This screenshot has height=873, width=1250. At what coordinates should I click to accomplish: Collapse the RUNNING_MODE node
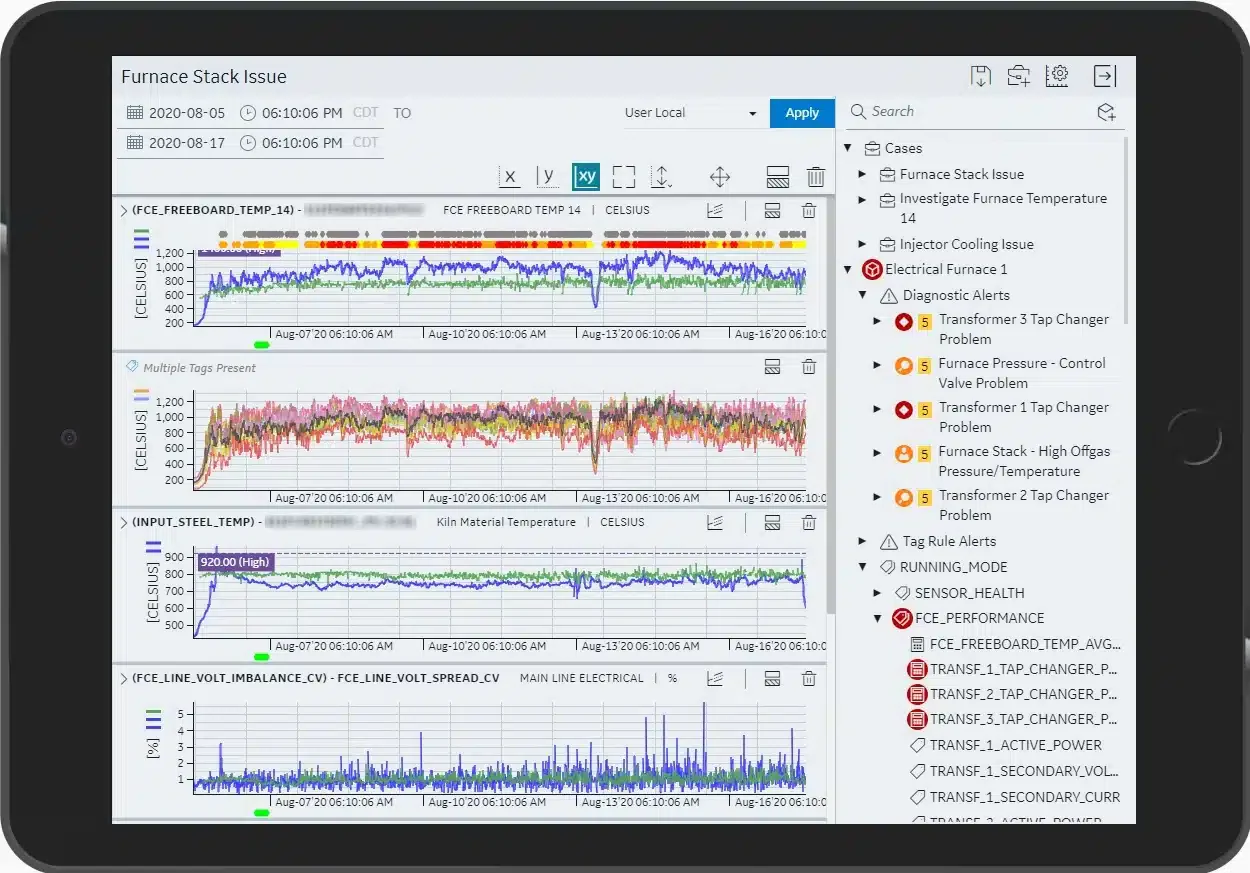[863, 567]
